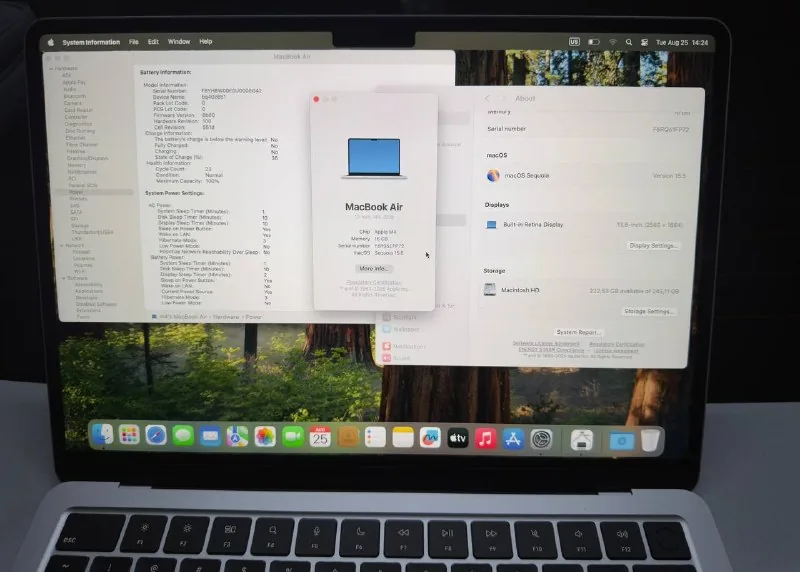Click More Info in About window
The image size is (800, 572).
pos(373,268)
